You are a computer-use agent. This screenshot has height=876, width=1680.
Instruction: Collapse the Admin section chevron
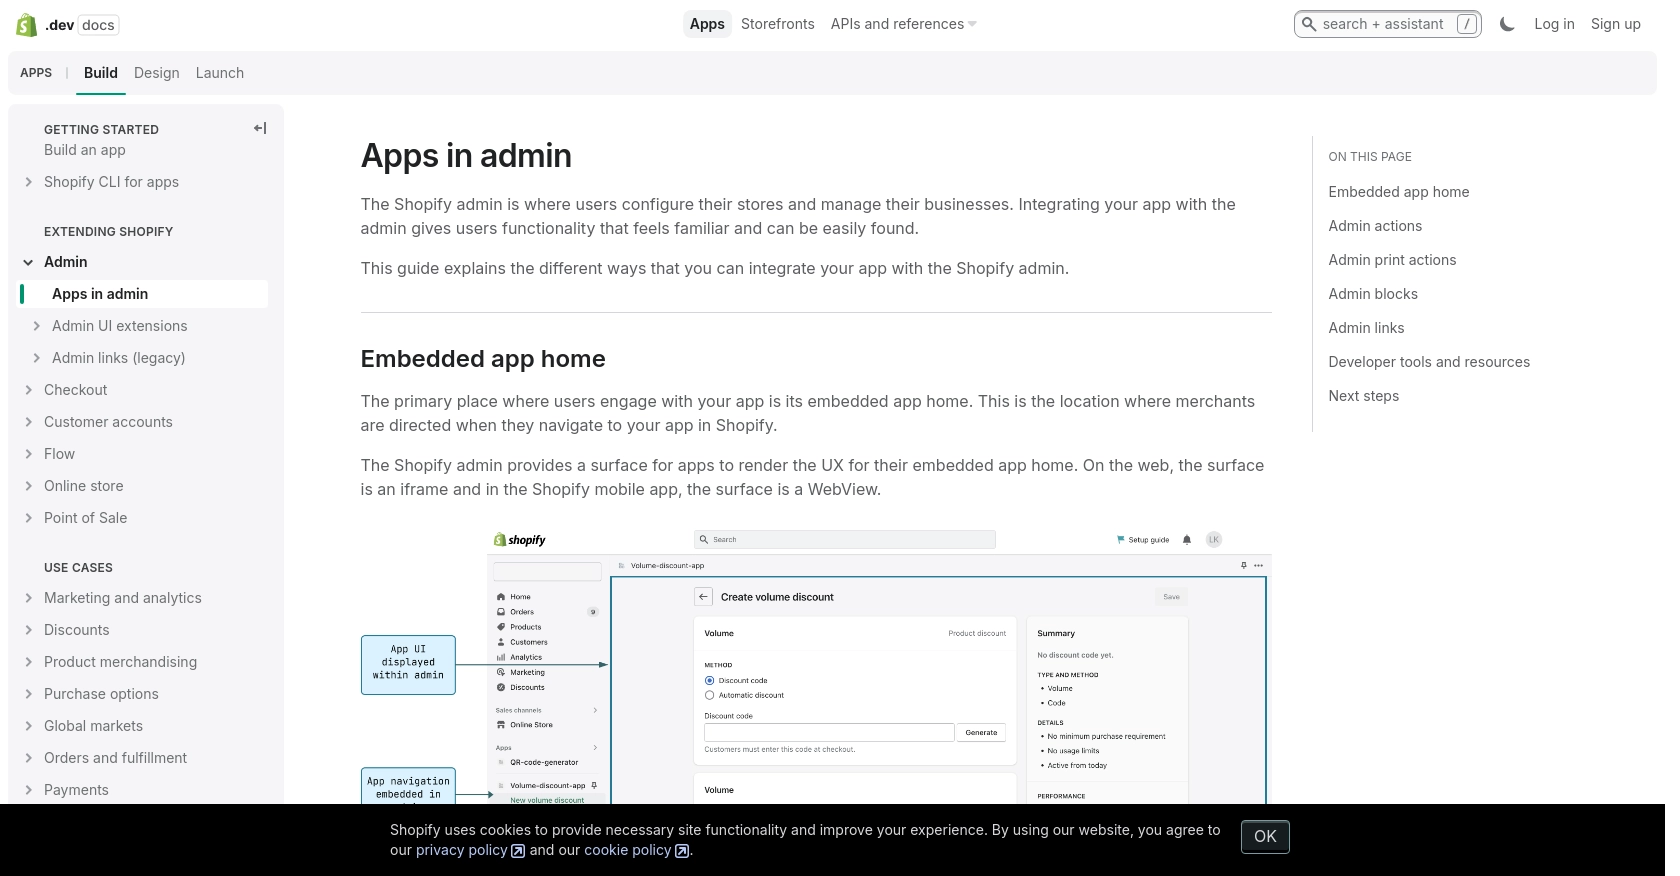click(28, 262)
